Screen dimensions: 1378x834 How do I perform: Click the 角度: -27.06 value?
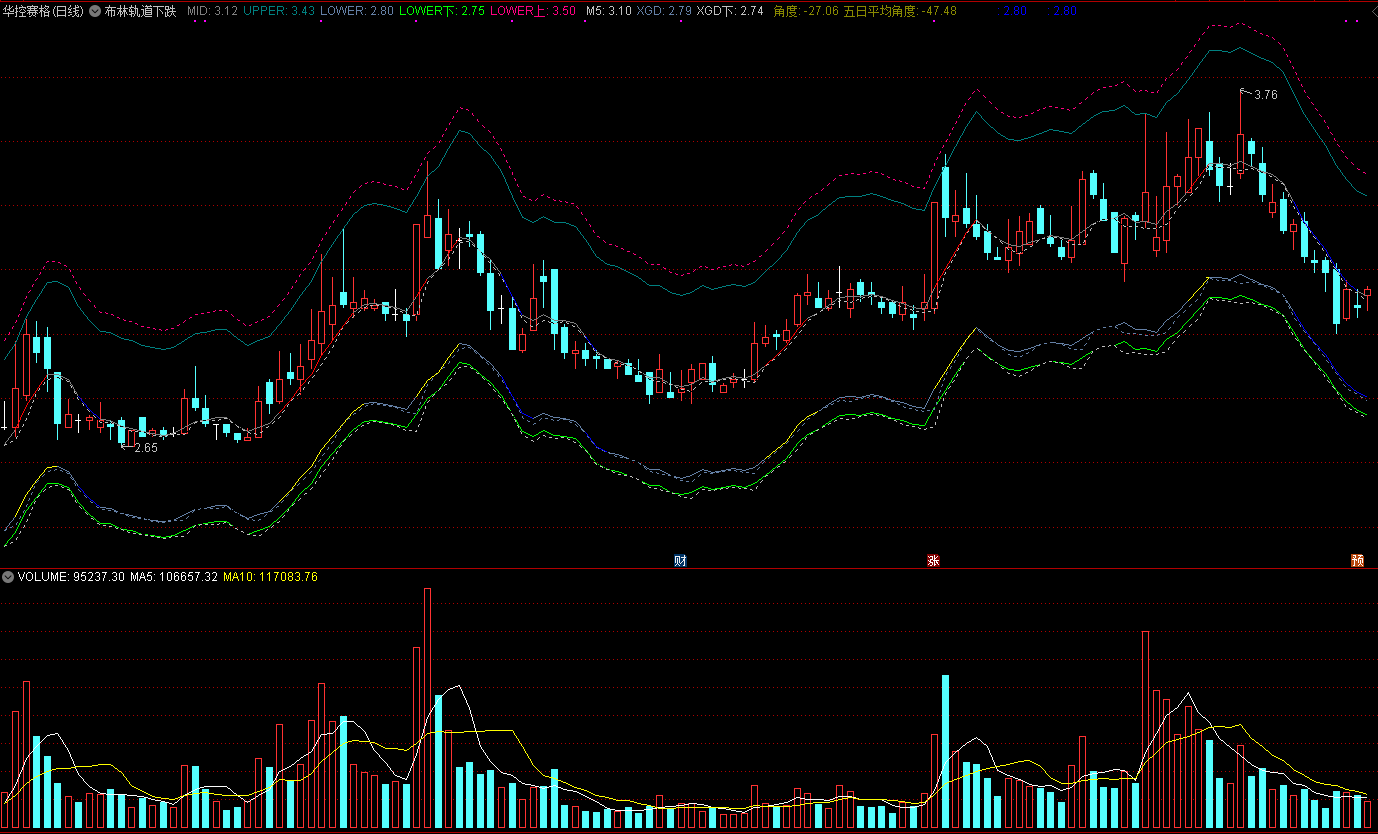[x=806, y=12]
